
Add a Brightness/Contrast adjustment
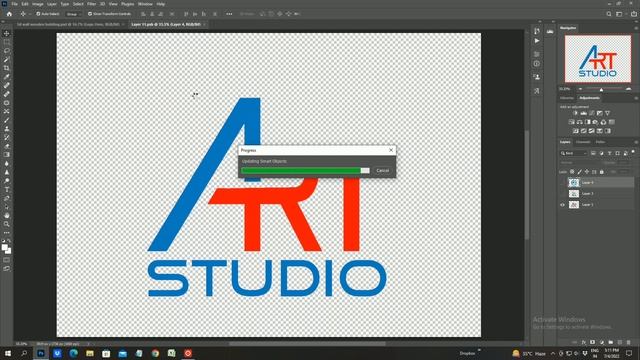576,113
